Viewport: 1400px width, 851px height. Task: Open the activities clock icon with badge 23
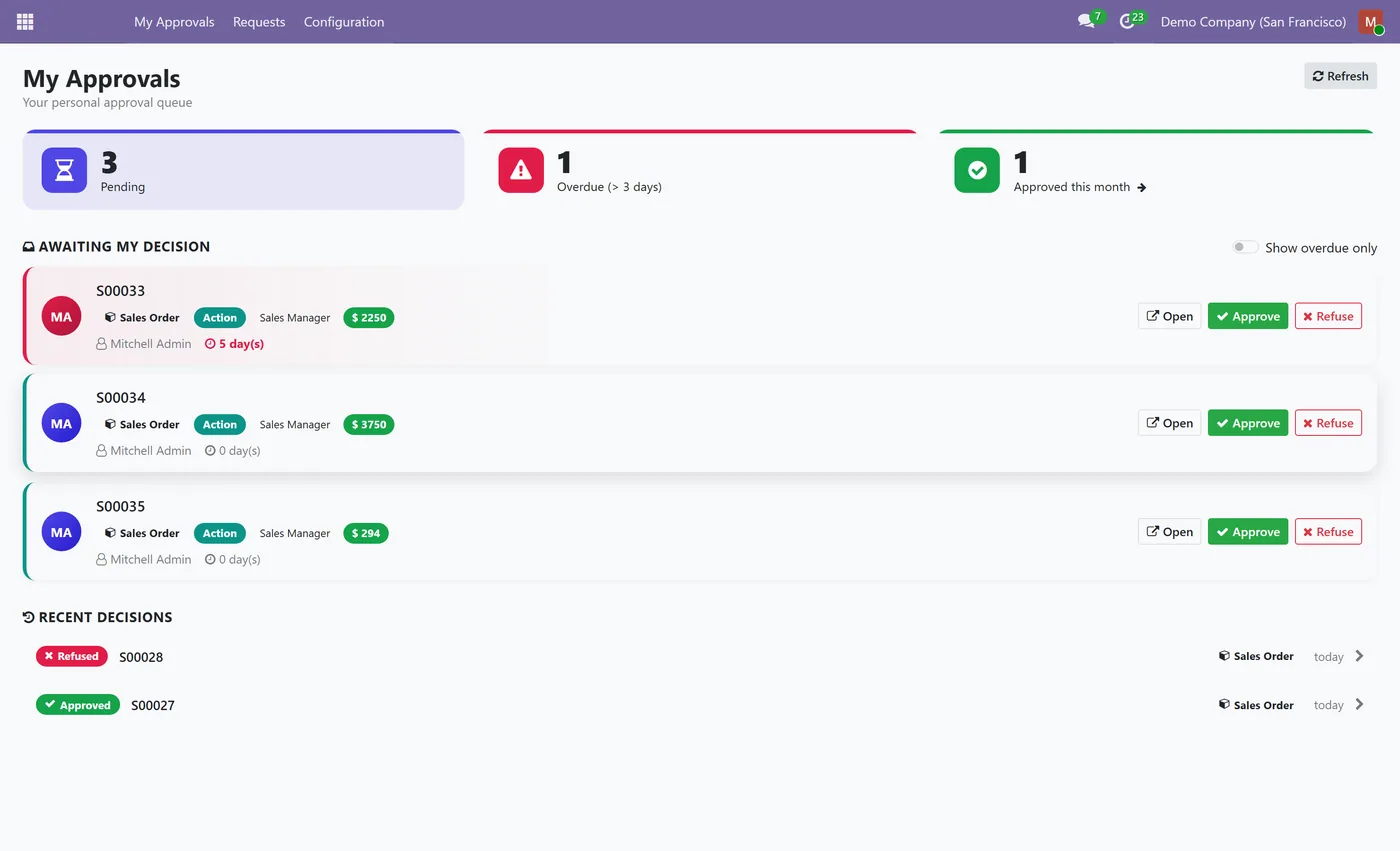click(x=1127, y=21)
